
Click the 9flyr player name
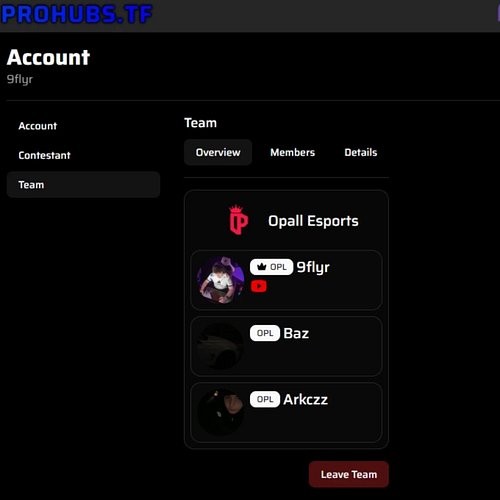[x=313, y=267]
